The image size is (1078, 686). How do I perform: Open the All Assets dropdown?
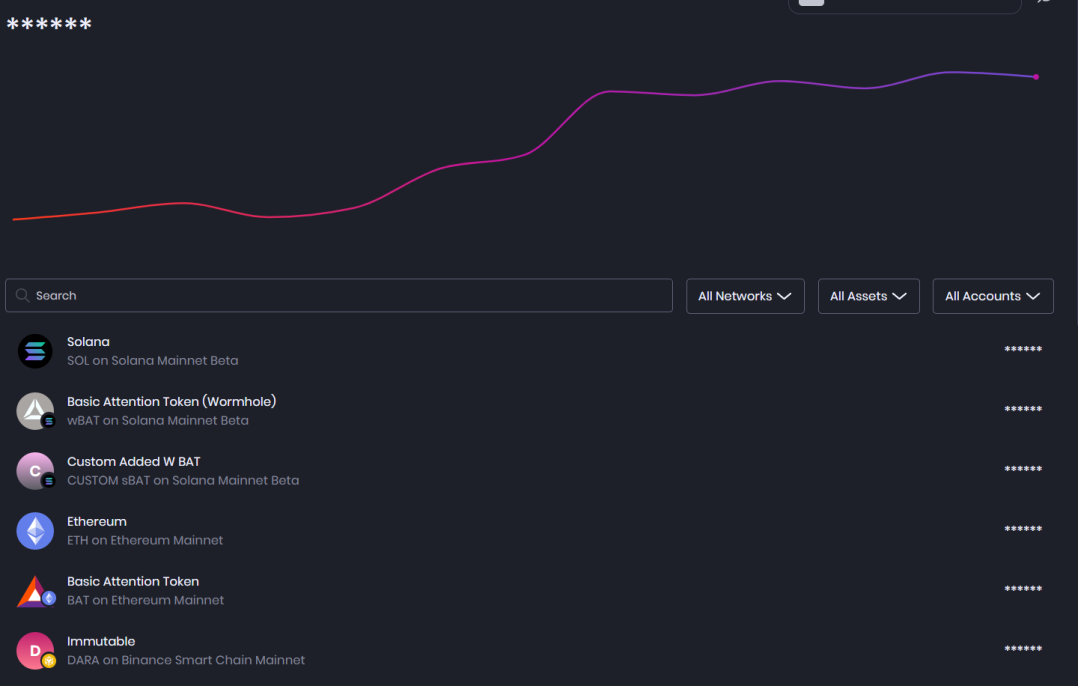click(x=868, y=296)
